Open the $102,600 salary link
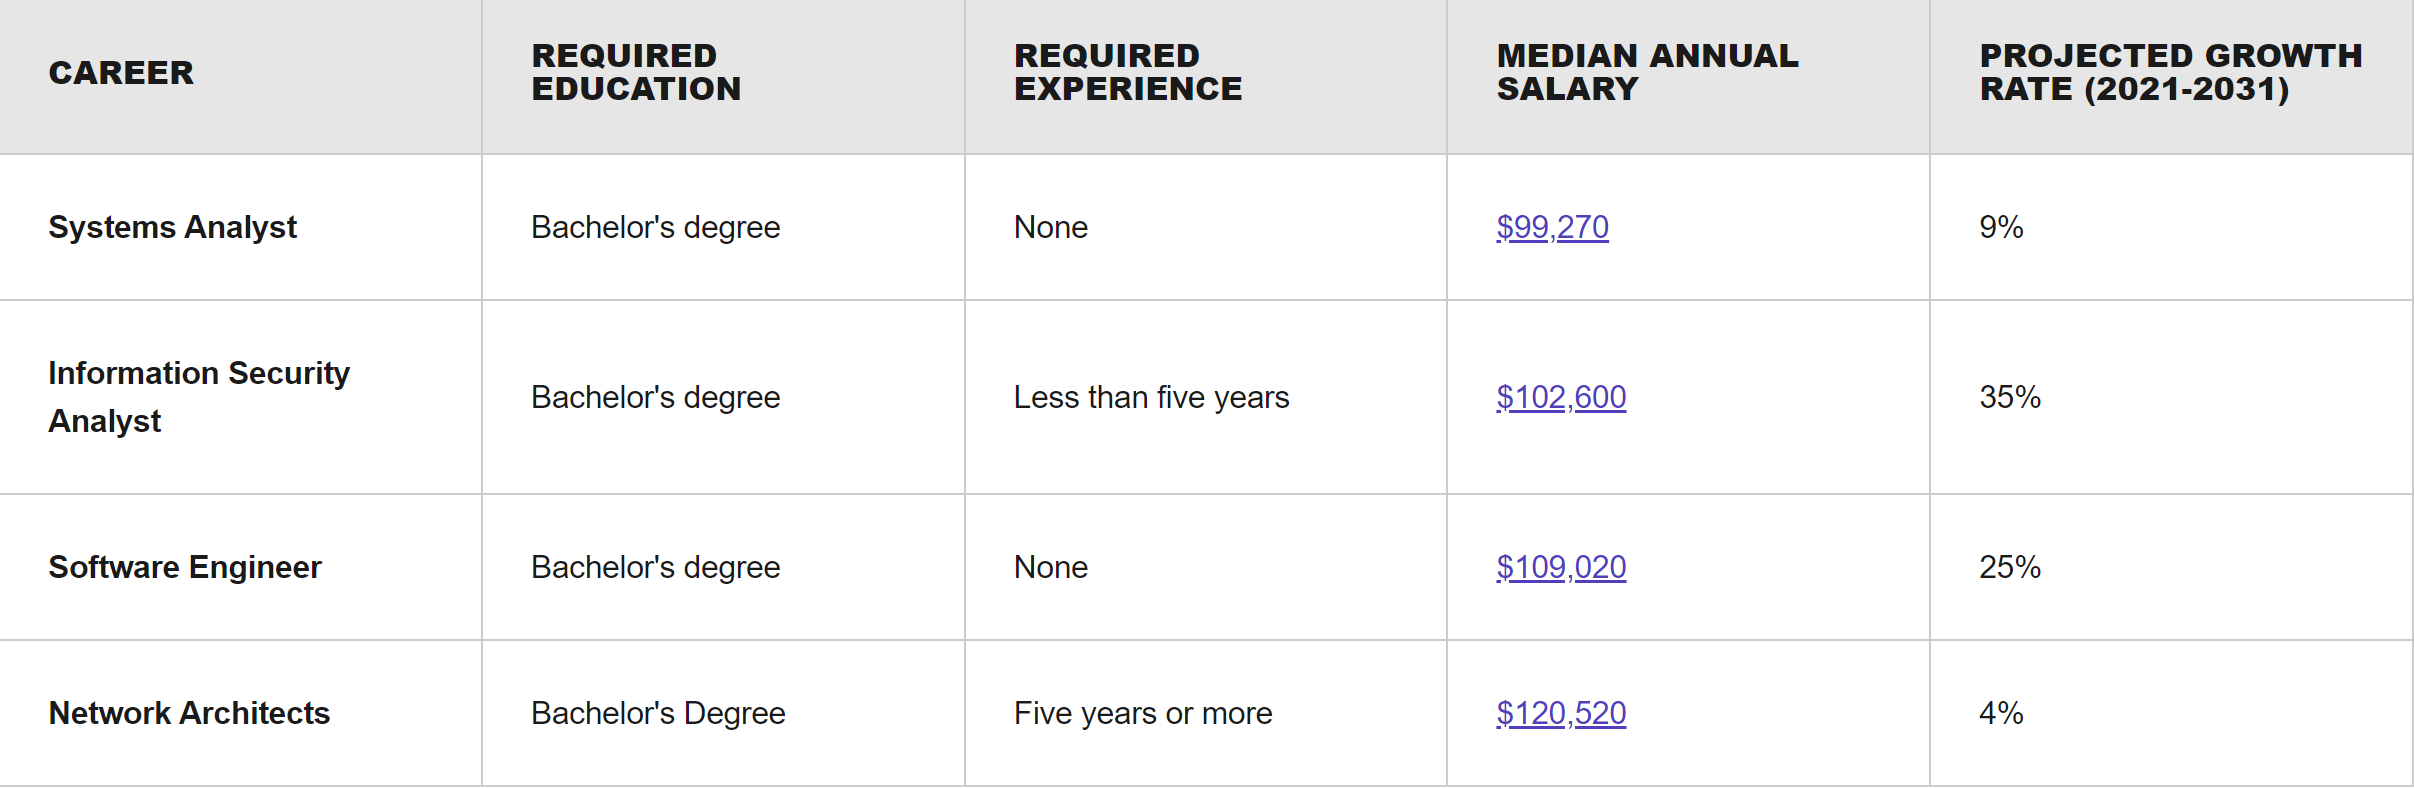This screenshot has width=2414, height=788. [1561, 397]
